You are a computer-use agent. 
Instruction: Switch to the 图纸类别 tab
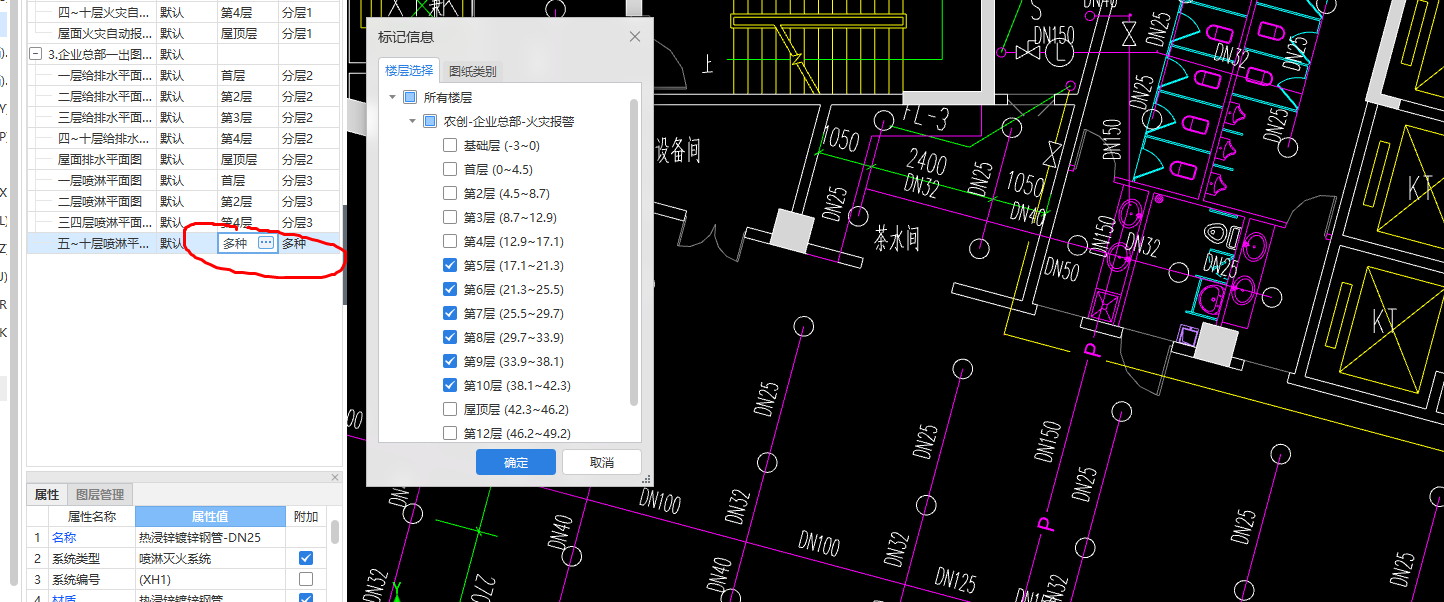(x=472, y=71)
